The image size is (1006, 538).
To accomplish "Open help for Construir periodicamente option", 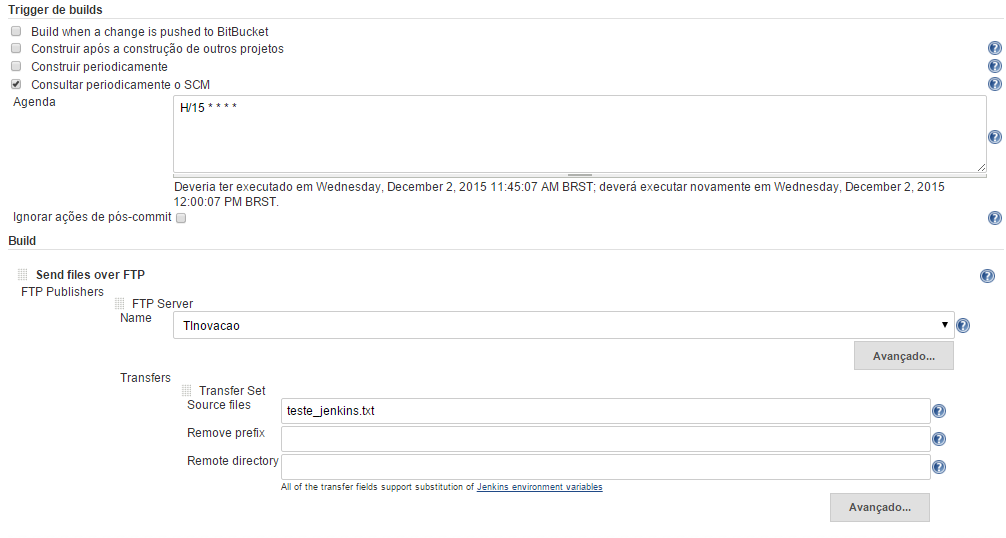I will pyautogui.click(x=994, y=66).
